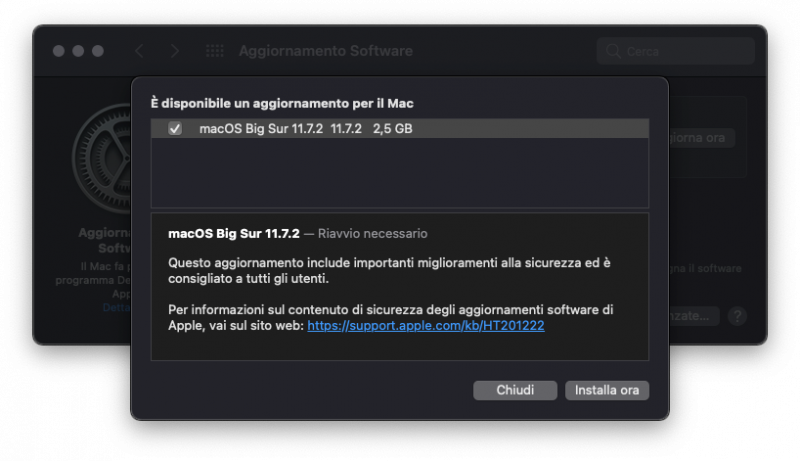Click the back navigation chevron
The width and height of the screenshot is (800, 461).
click(x=139, y=51)
